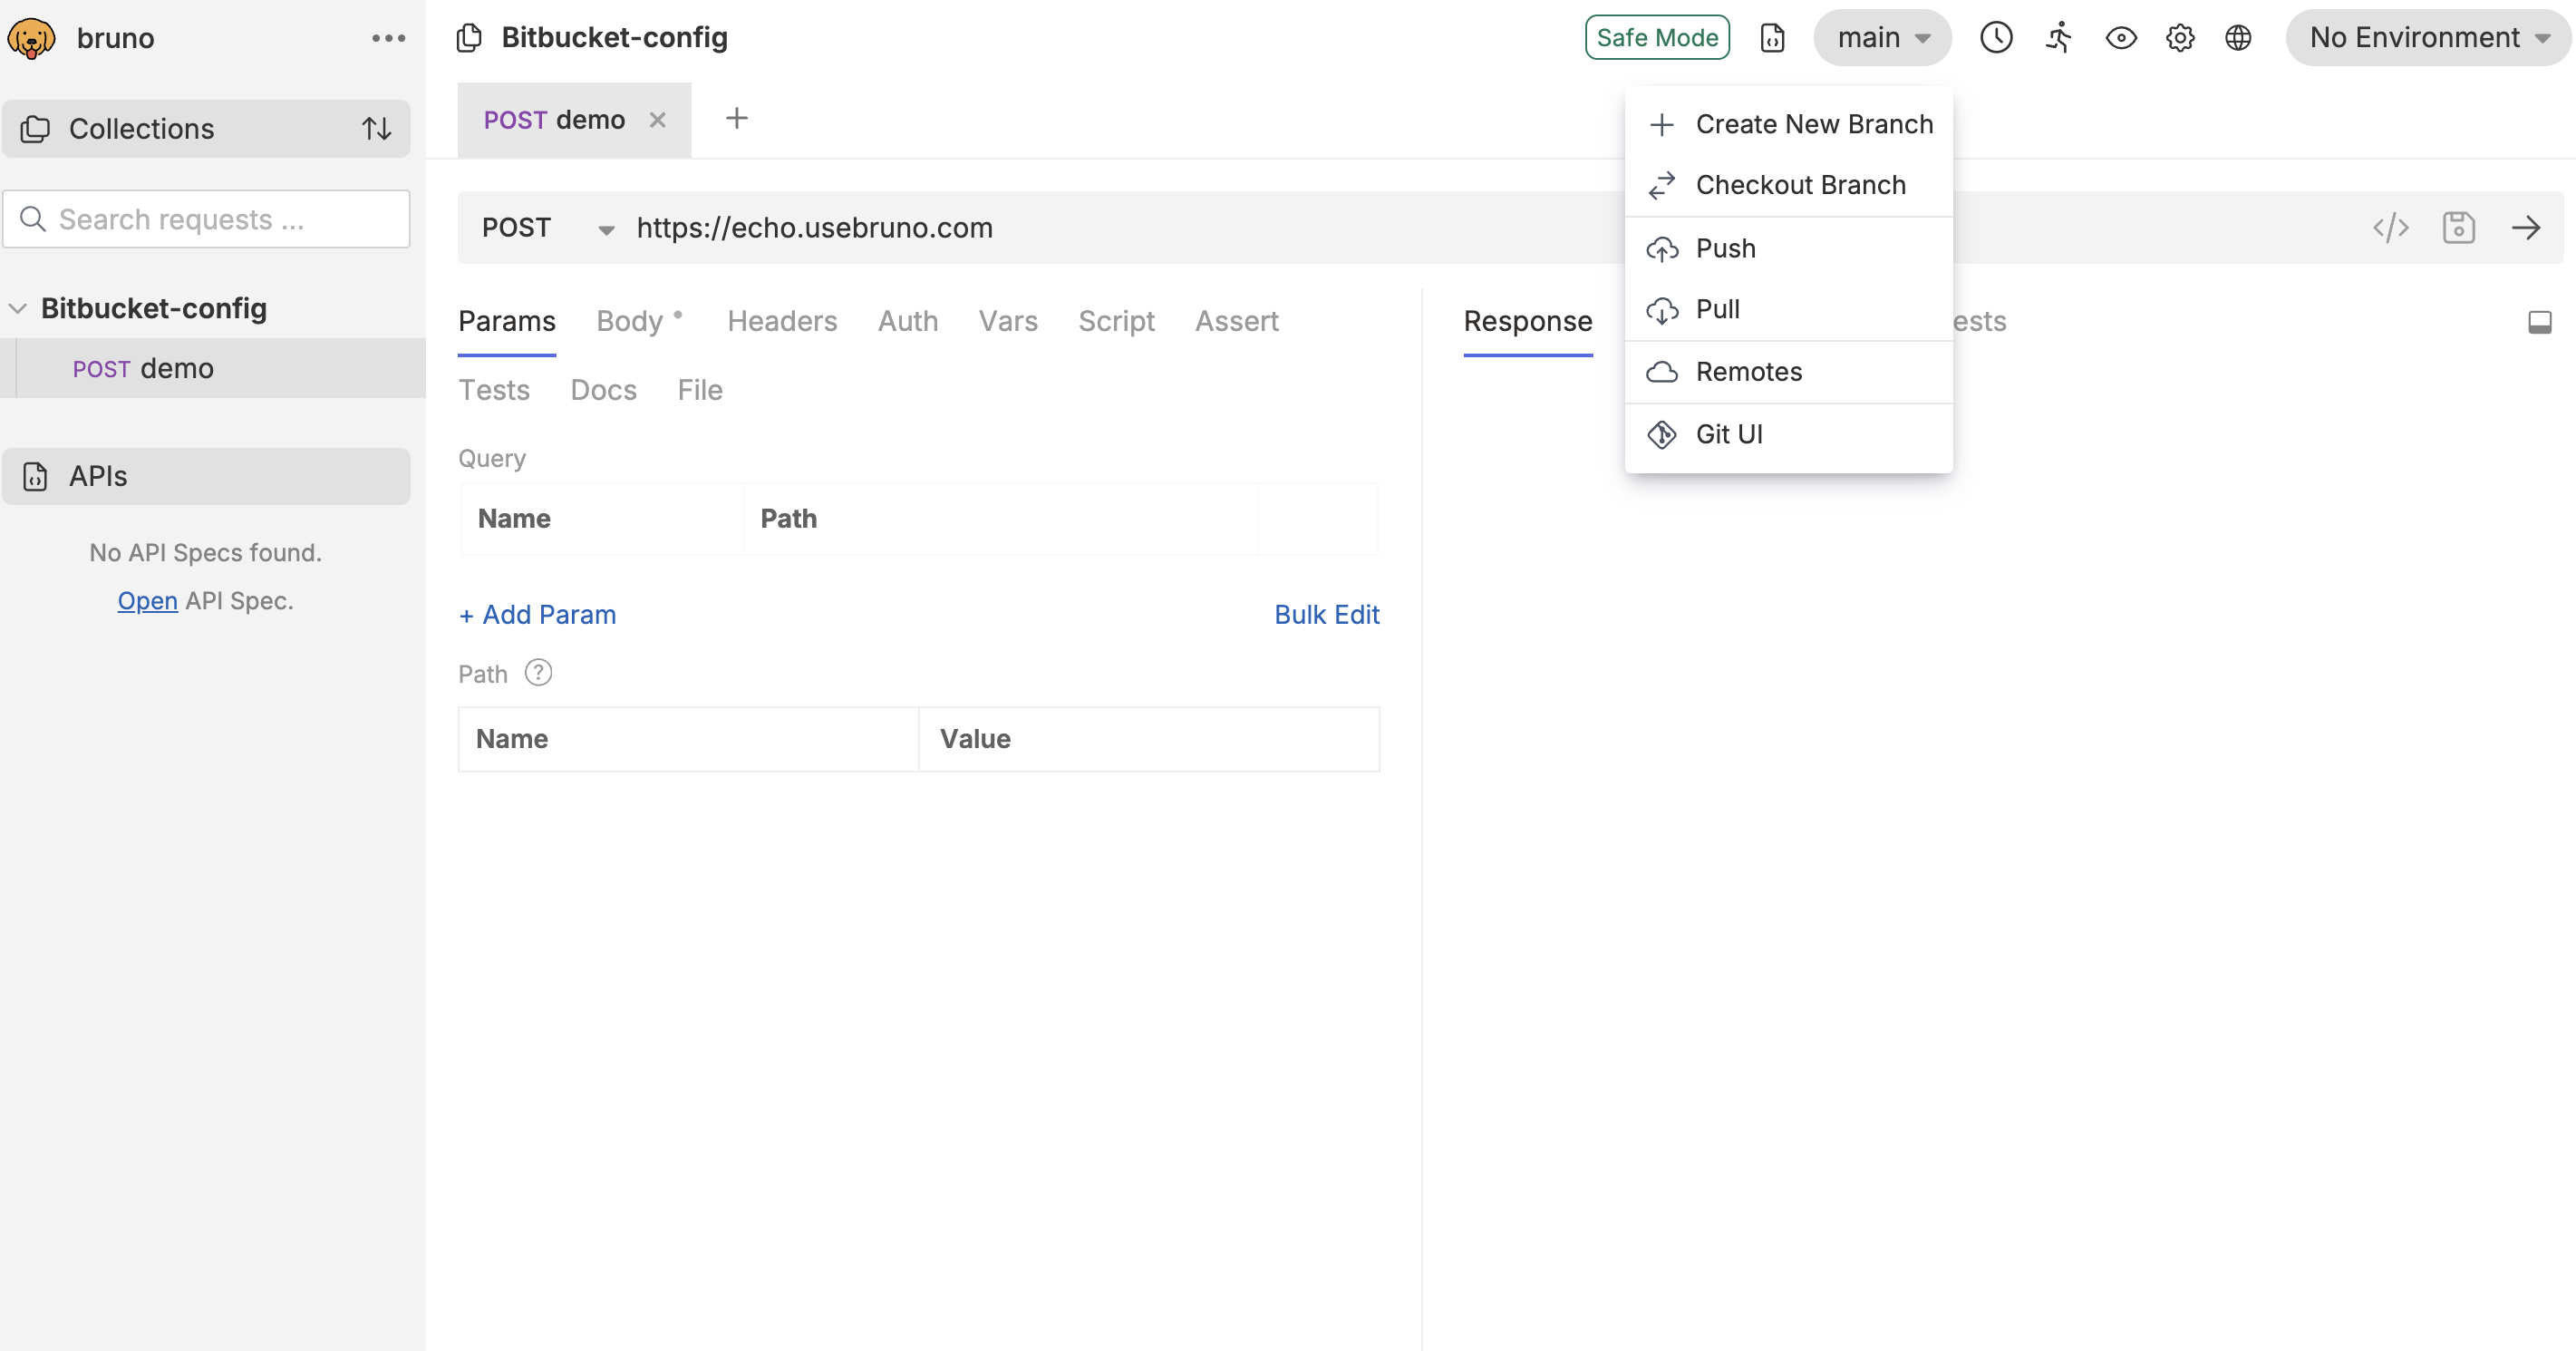Click + Add Param link
The height and width of the screenshot is (1351, 2576).
(537, 614)
